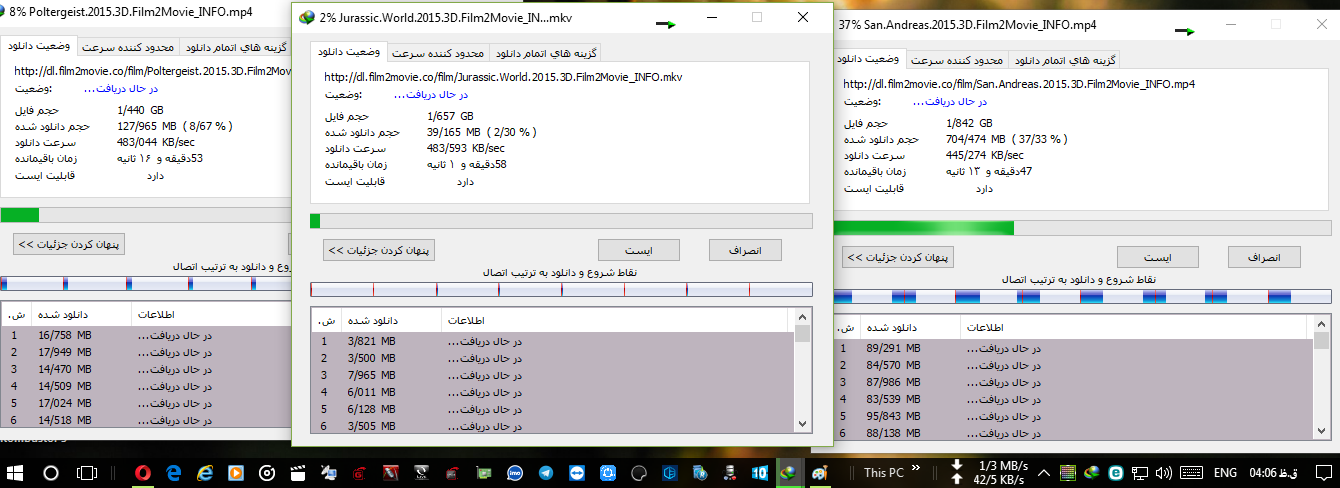1340x488 pixels.
Task: Select وضعیت دانلود tab in Poltergeist window
Action: [41, 46]
